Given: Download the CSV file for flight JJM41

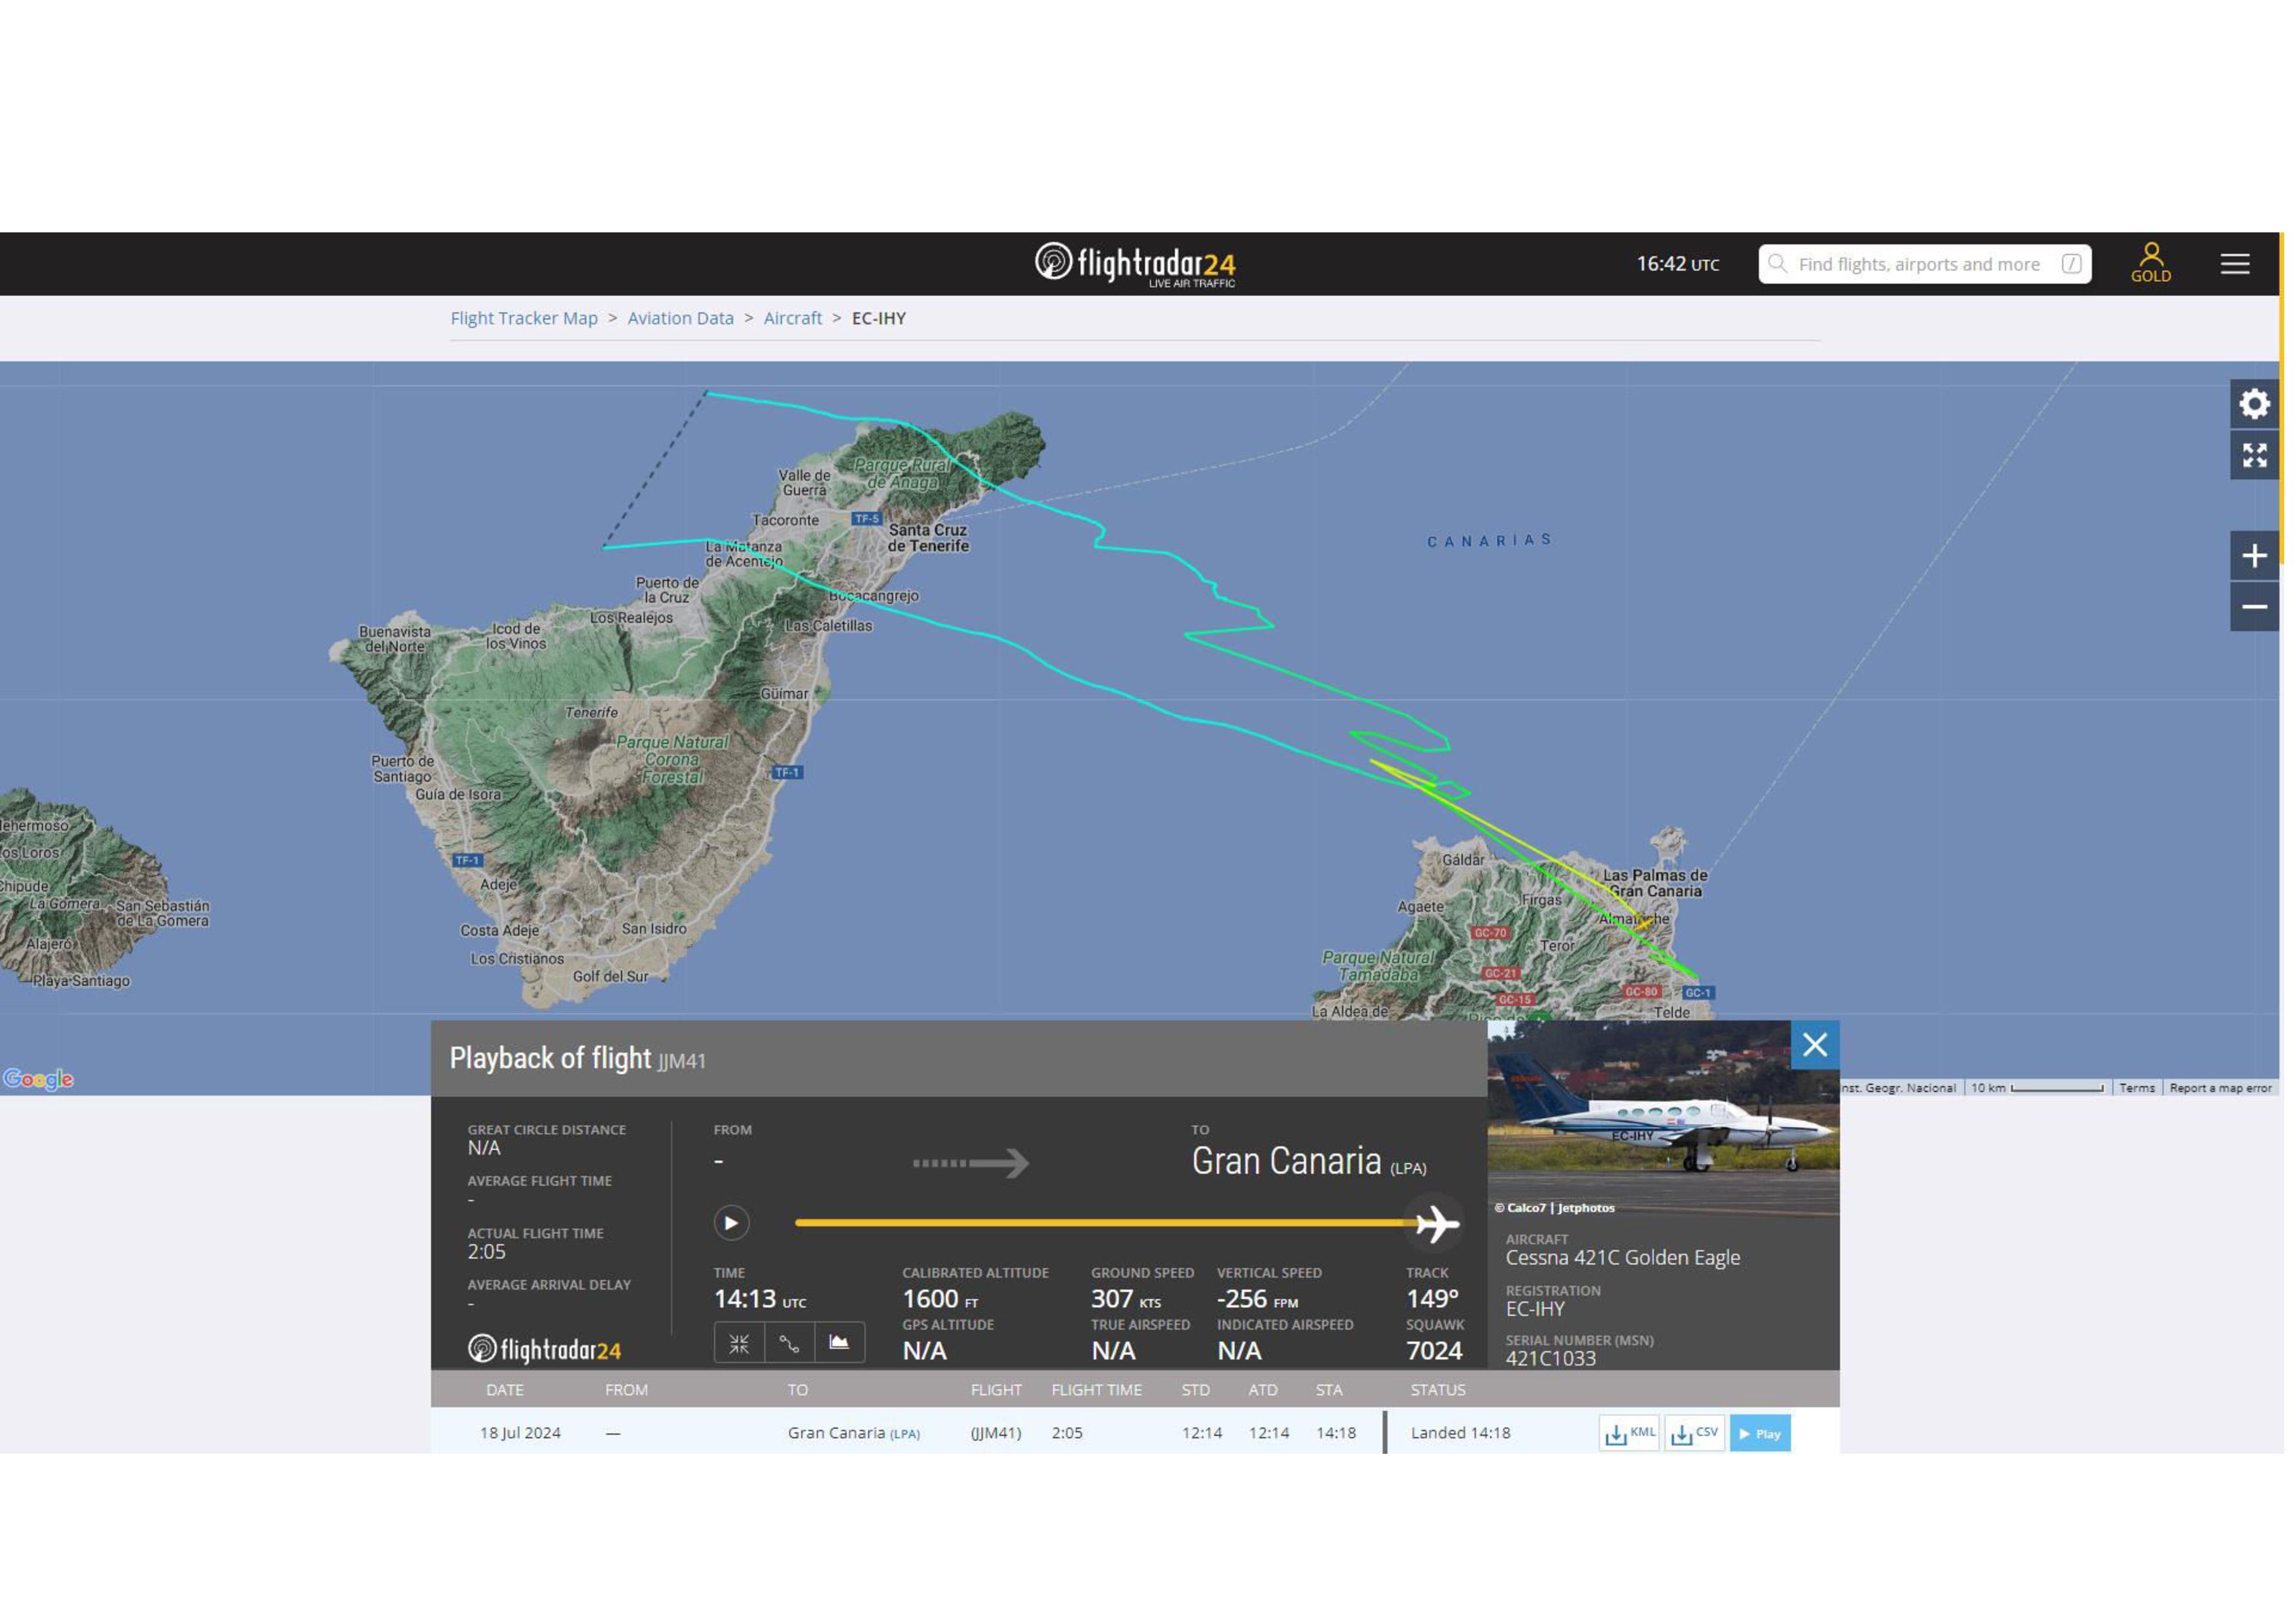Looking at the screenshot, I should coord(1694,1433).
